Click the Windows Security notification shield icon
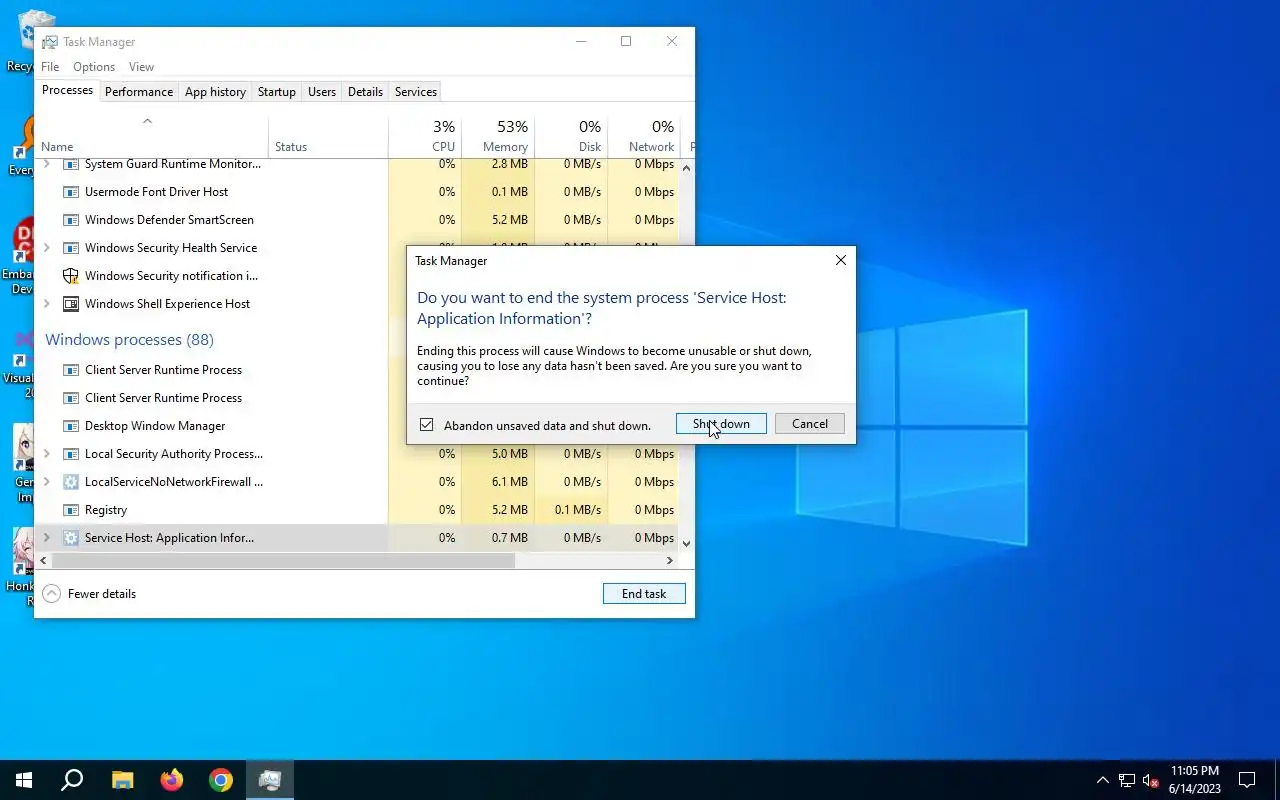Image resolution: width=1280 pixels, height=800 pixels. [x=71, y=276]
